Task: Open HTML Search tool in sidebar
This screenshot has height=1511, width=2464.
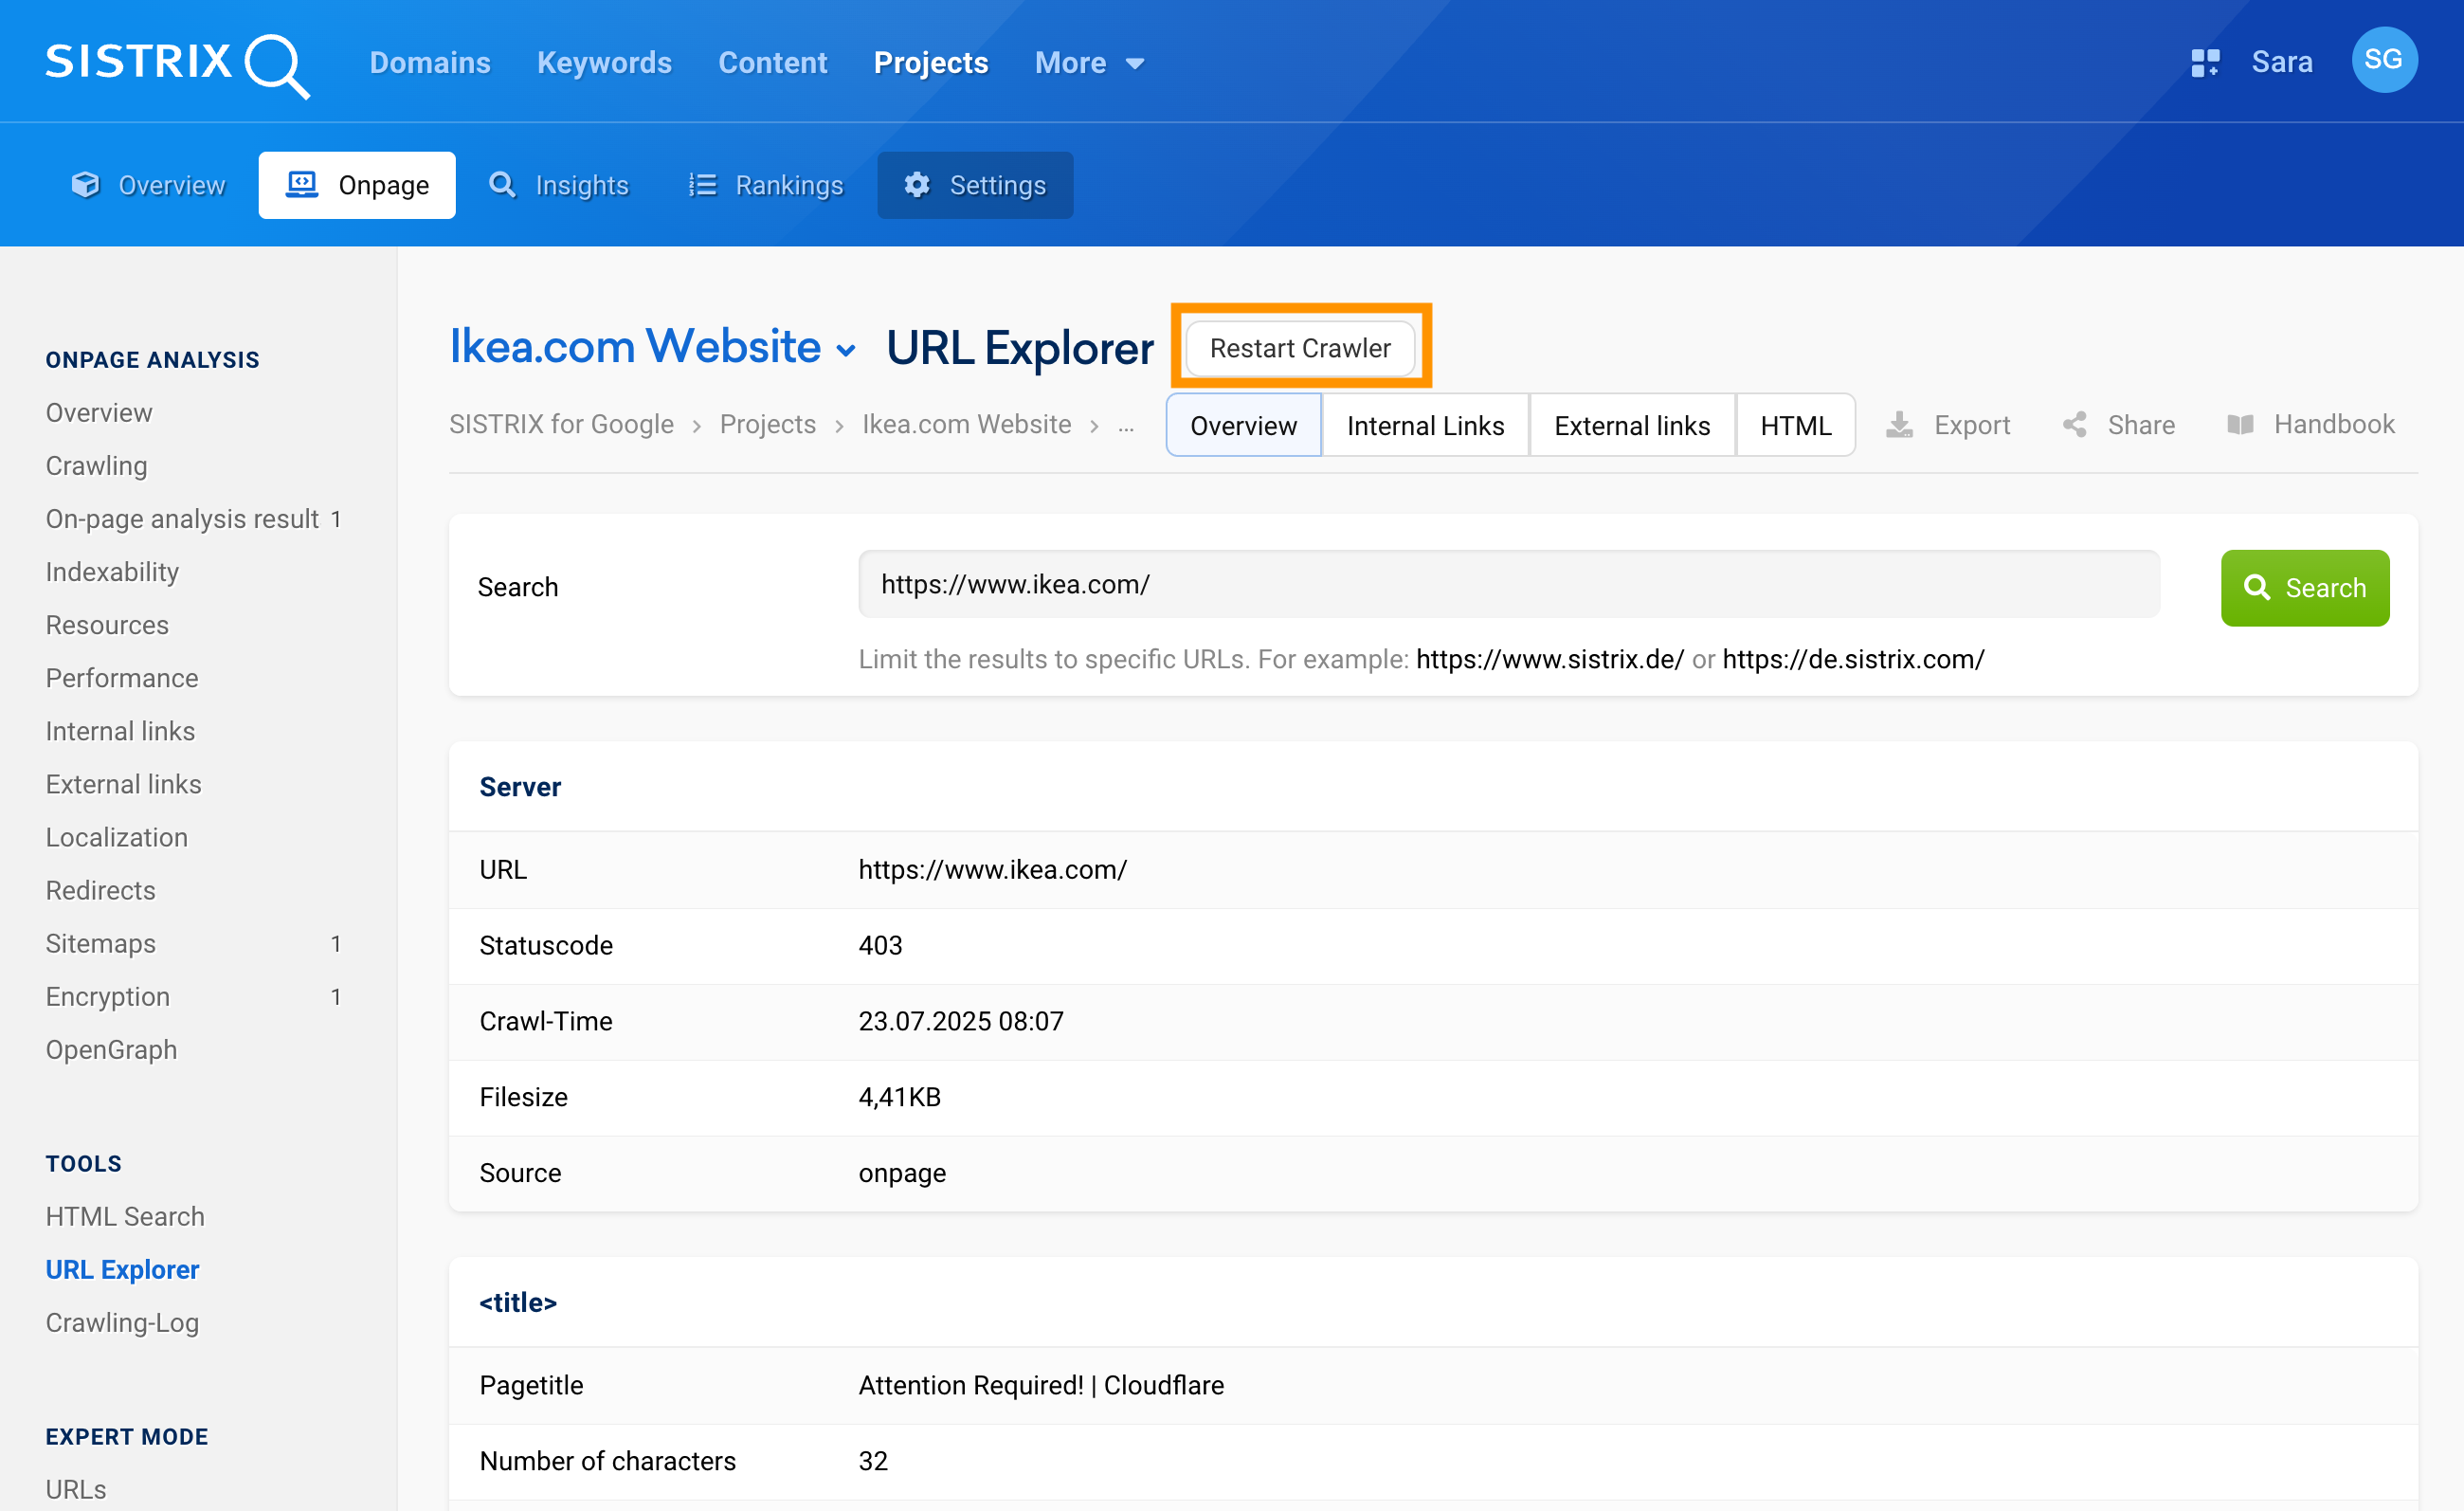Action: [x=124, y=1216]
